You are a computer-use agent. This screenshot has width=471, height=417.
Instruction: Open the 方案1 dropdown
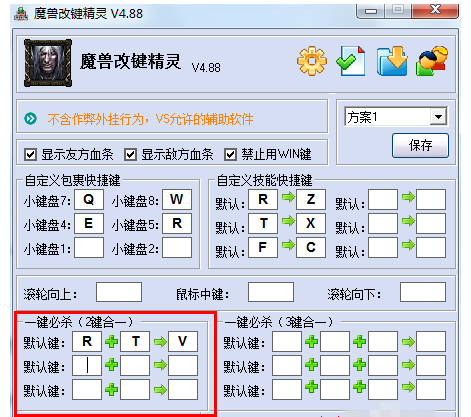click(438, 117)
